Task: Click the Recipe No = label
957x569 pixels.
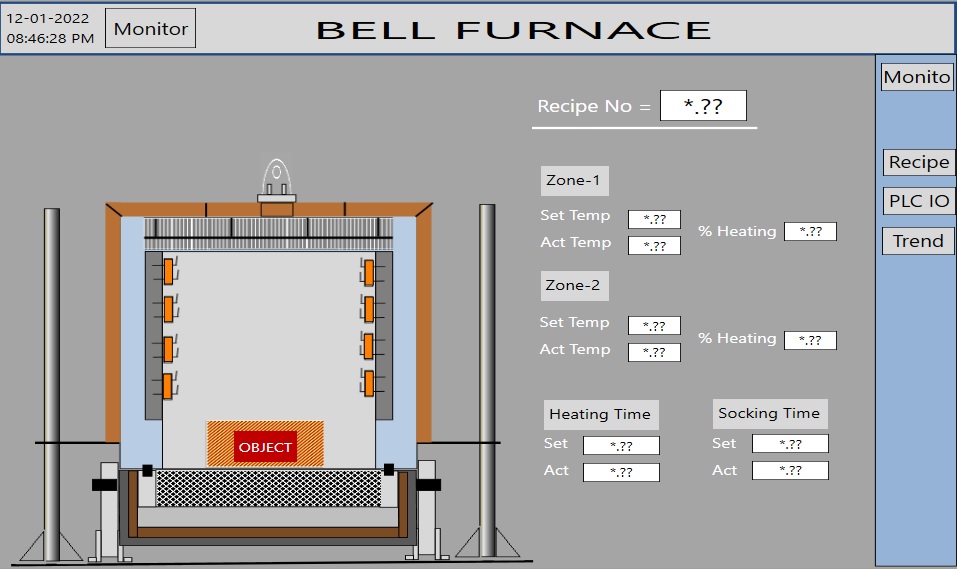Action: 594,106
